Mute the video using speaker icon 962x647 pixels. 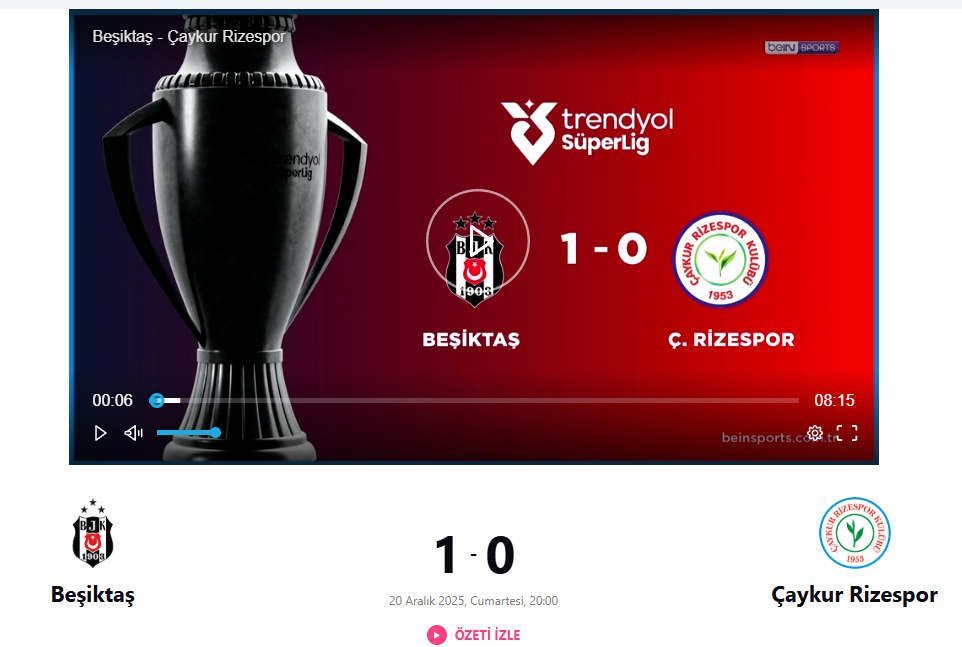click(133, 434)
